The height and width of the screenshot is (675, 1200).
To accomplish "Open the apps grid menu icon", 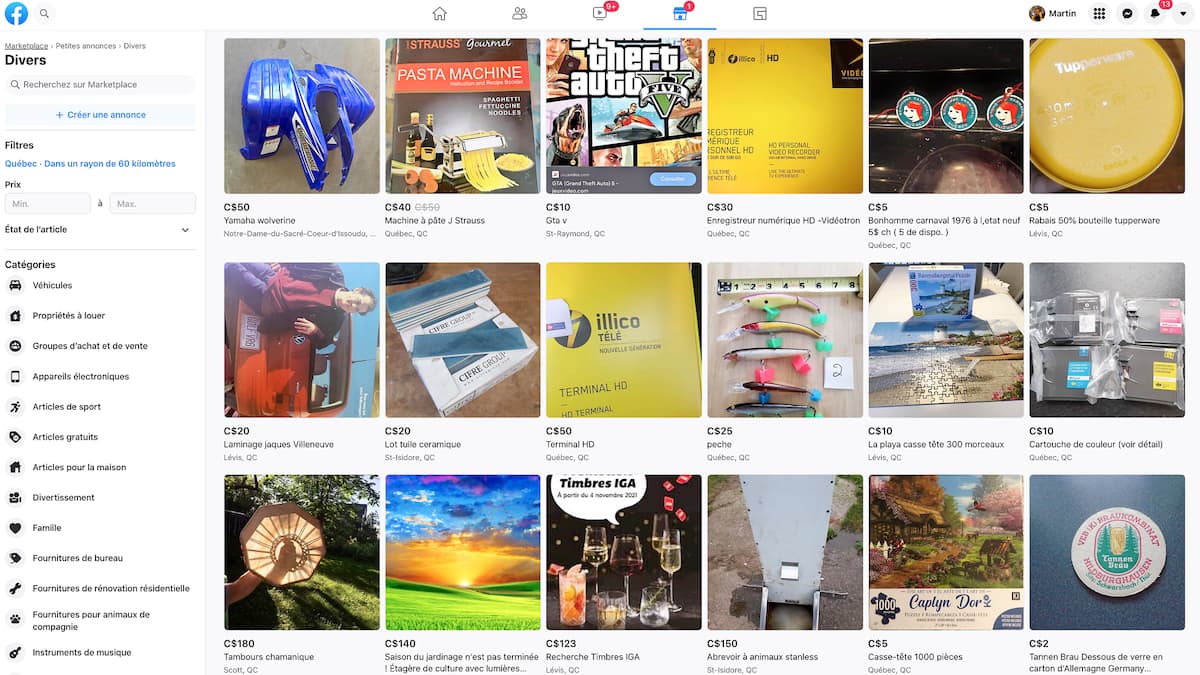I will [1099, 14].
